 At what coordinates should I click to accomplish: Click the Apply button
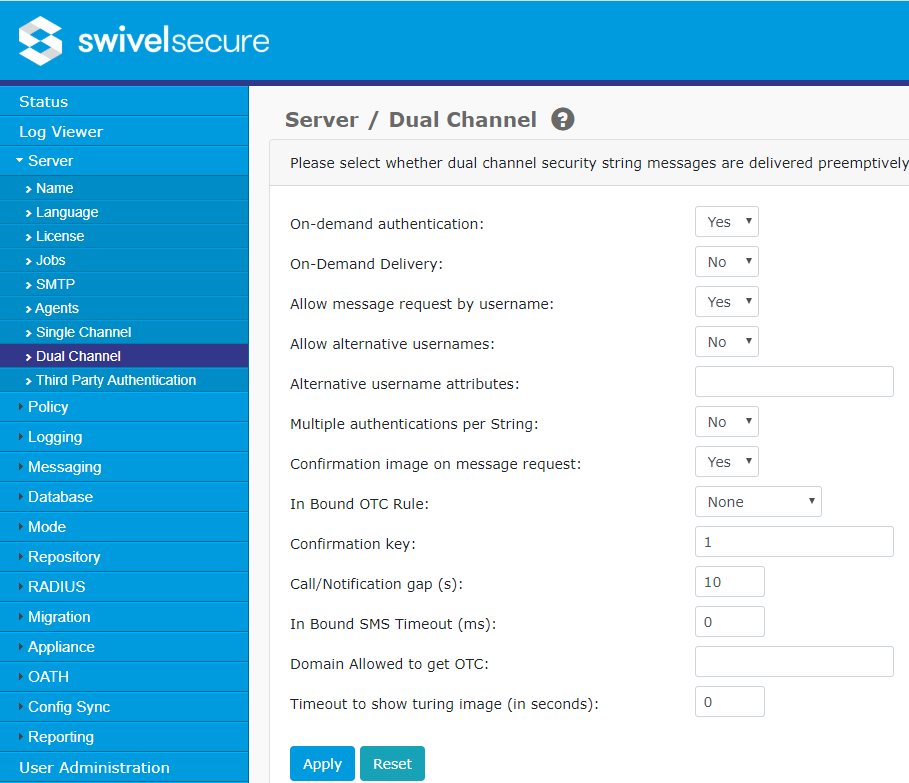[322, 764]
